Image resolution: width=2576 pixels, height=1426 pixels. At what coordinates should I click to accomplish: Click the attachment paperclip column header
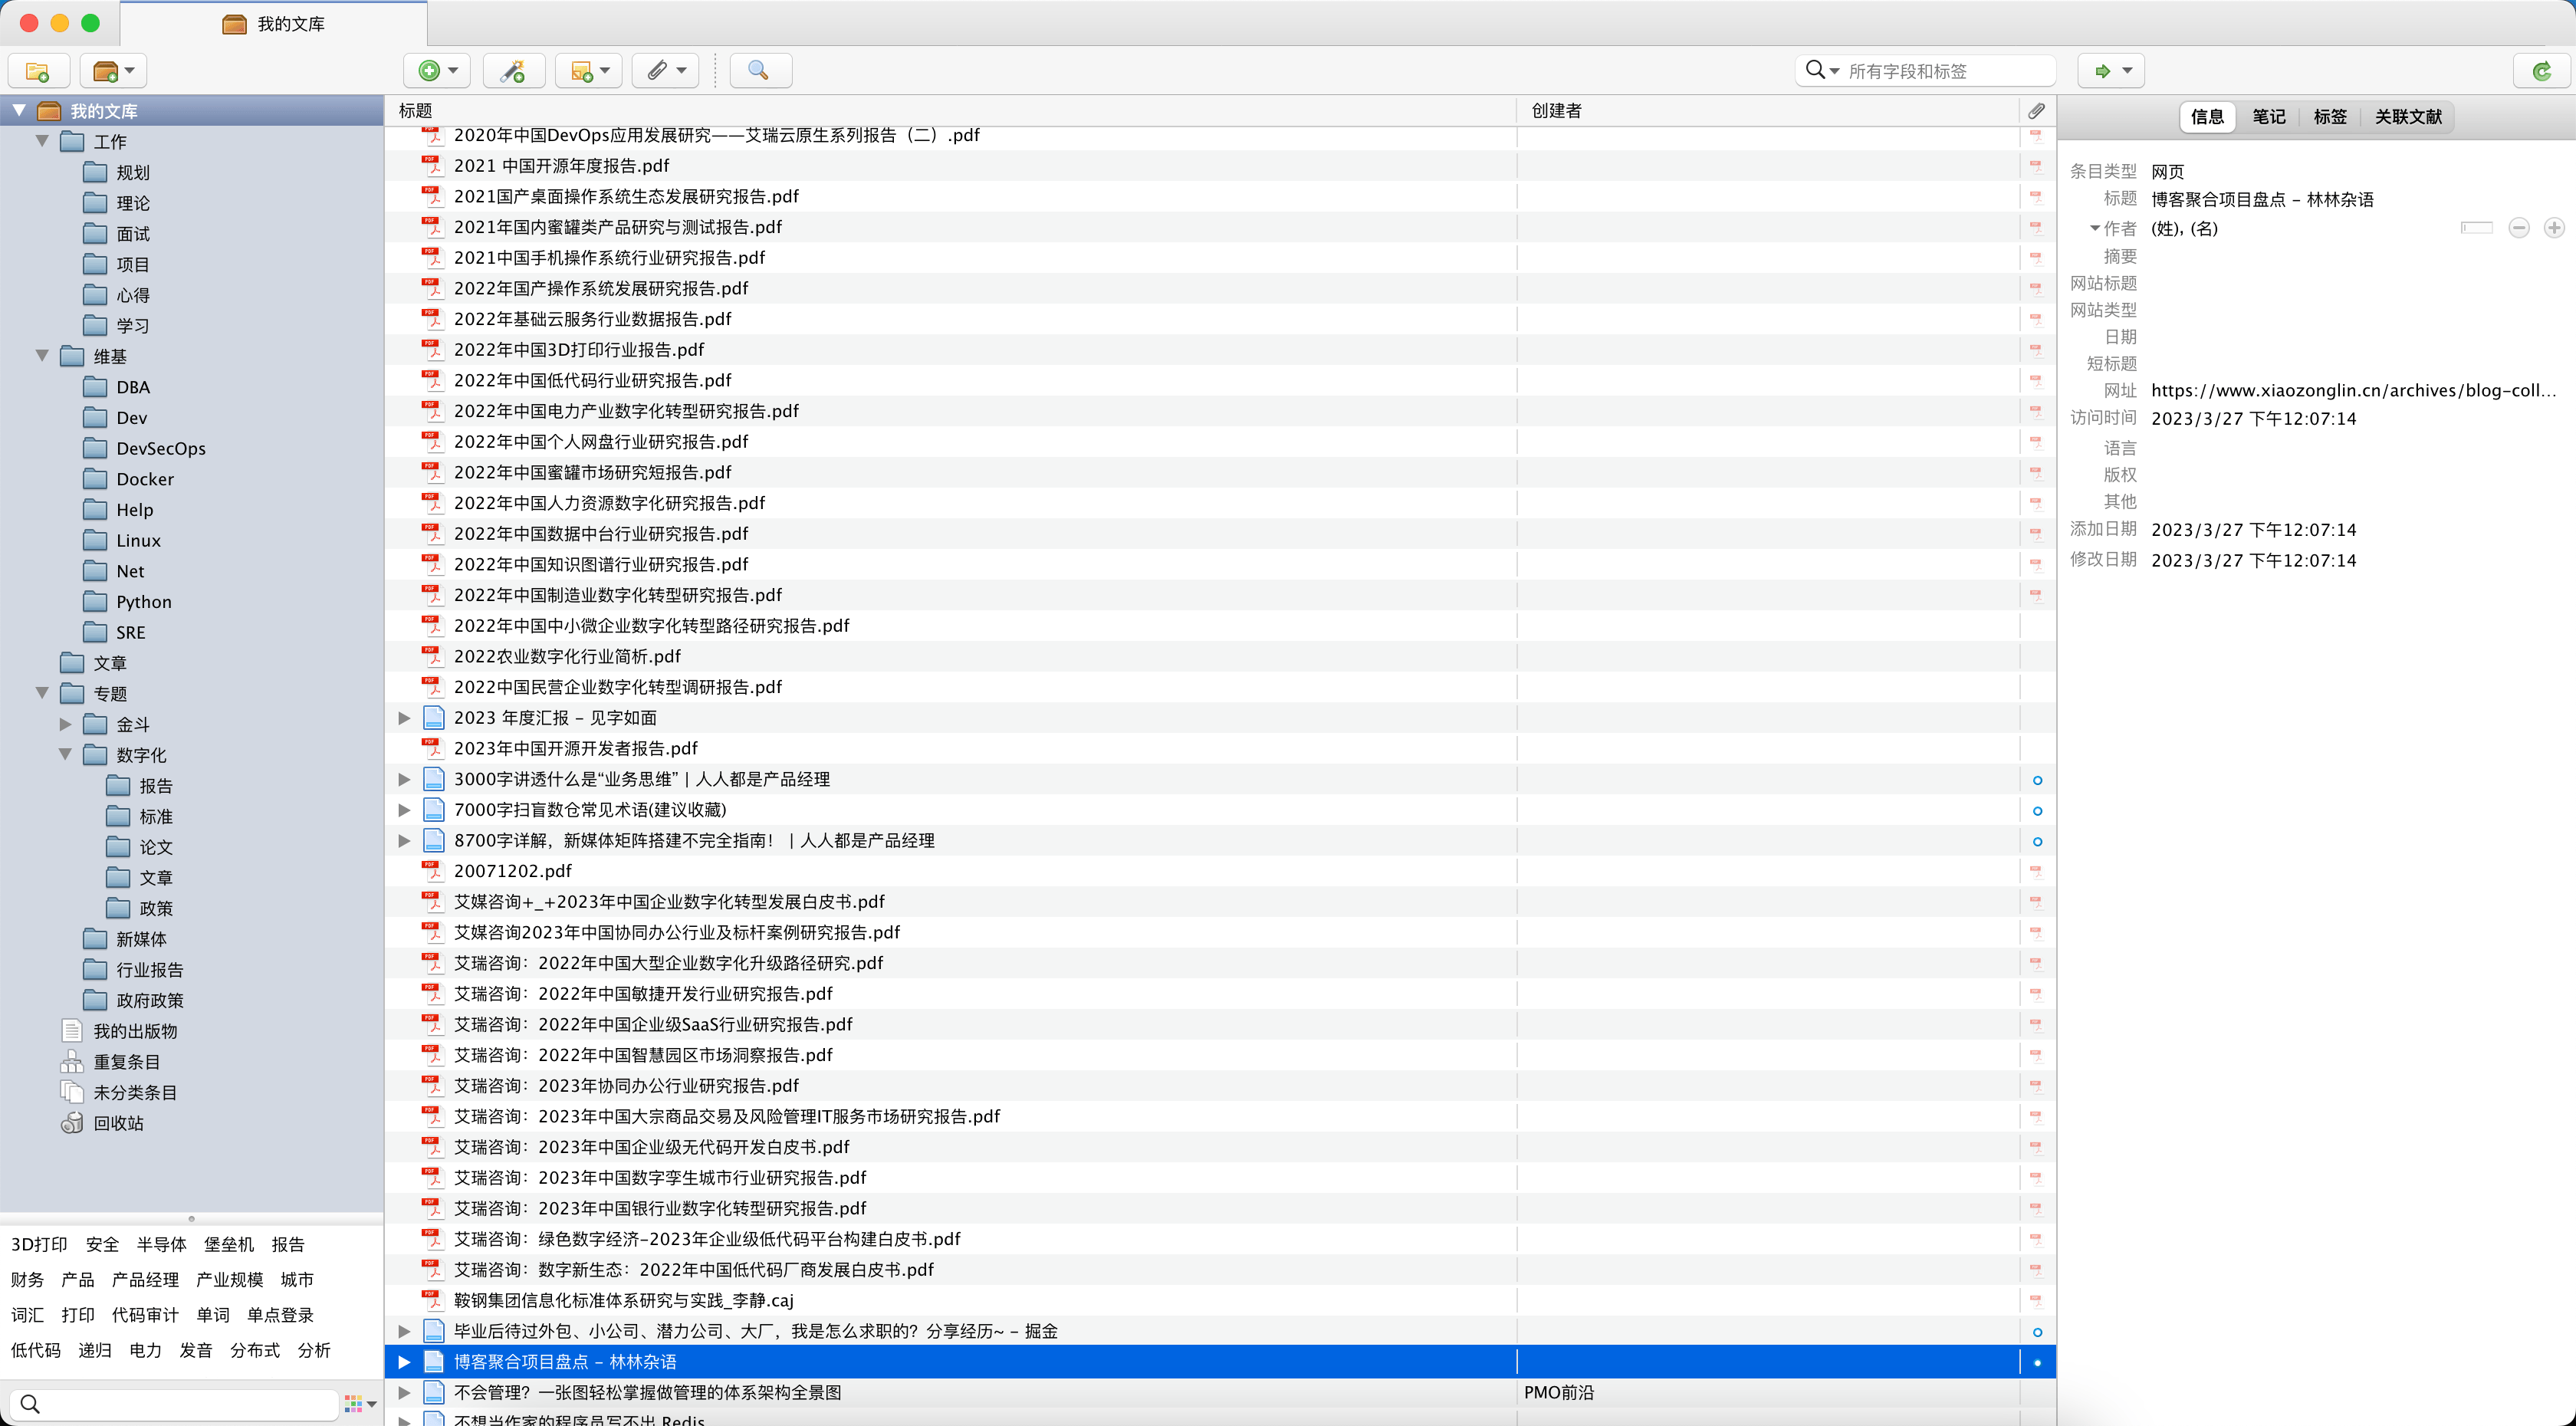(x=2037, y=111)
